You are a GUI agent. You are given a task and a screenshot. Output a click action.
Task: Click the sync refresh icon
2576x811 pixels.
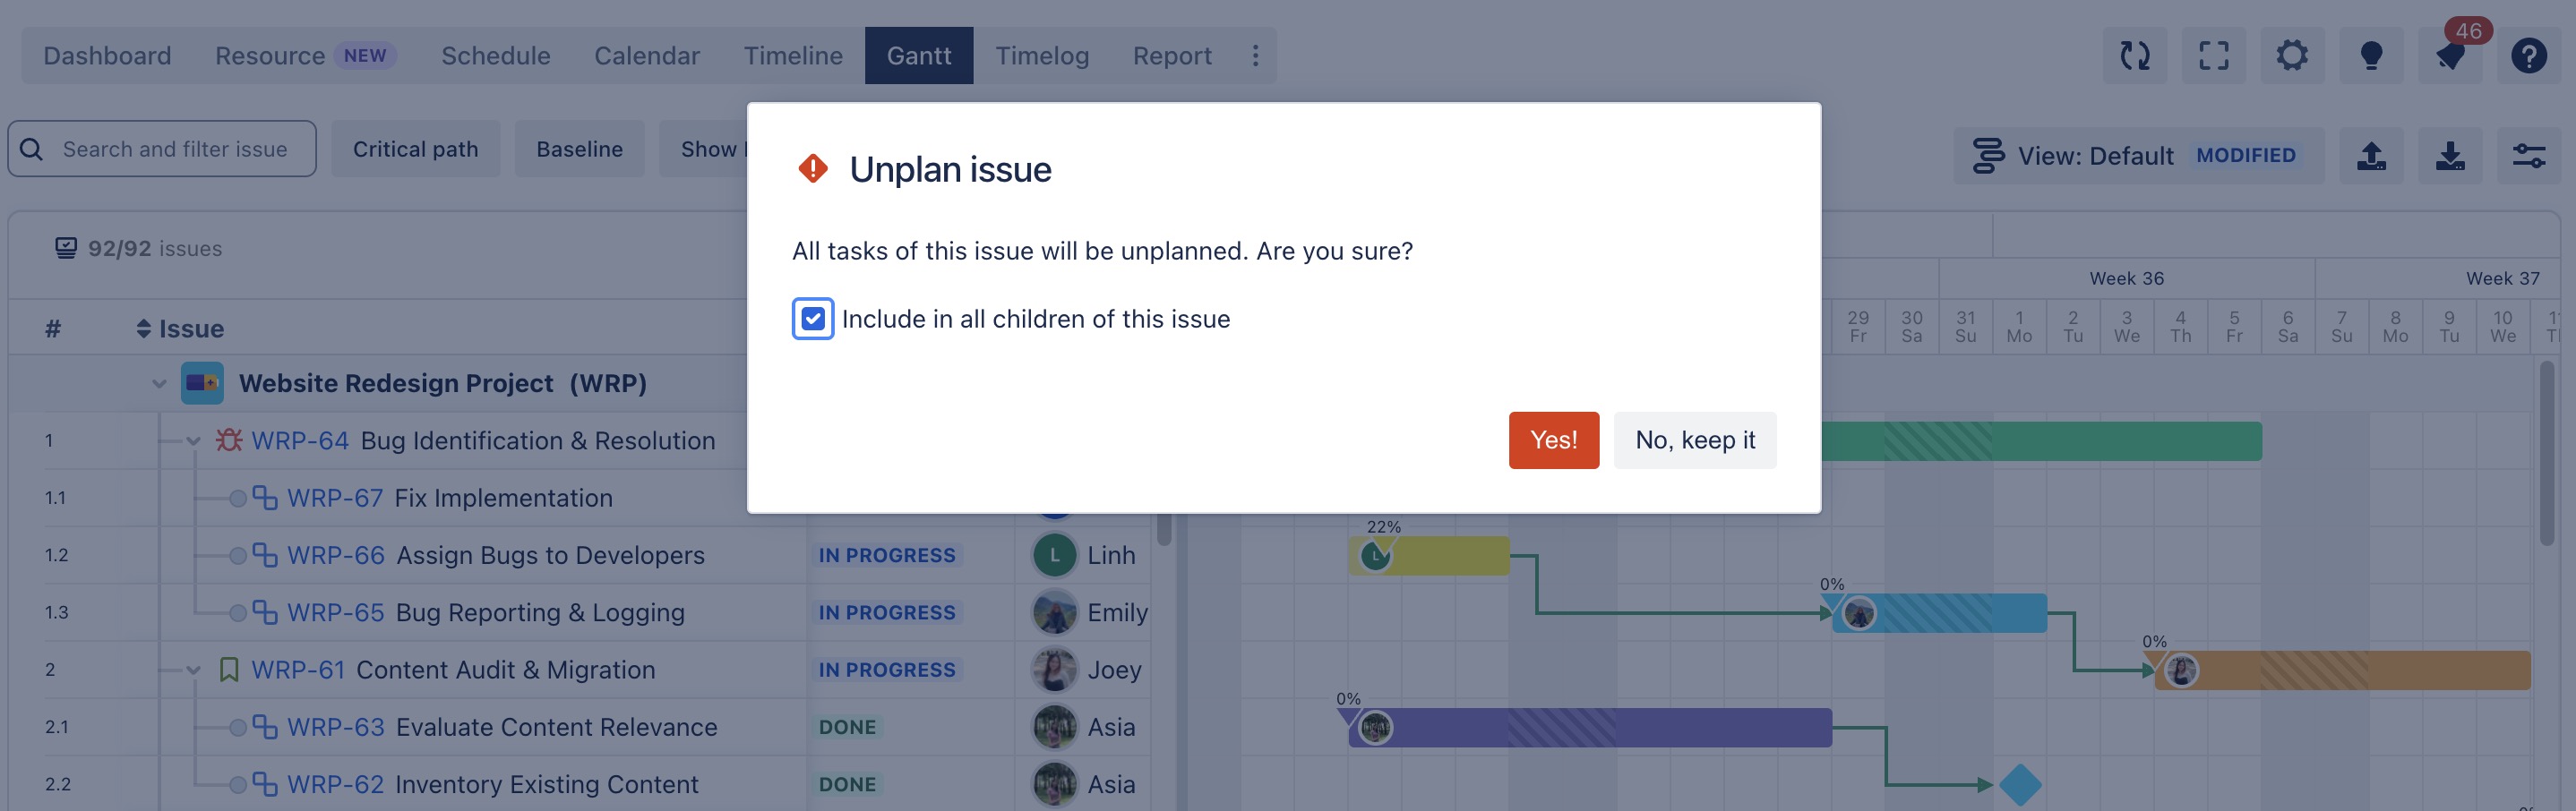2134,56
